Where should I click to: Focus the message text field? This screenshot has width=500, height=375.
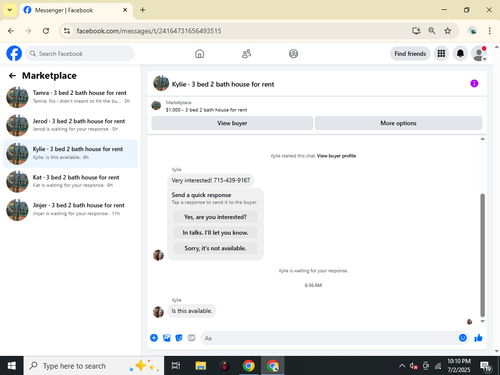[x=330, y=338]
